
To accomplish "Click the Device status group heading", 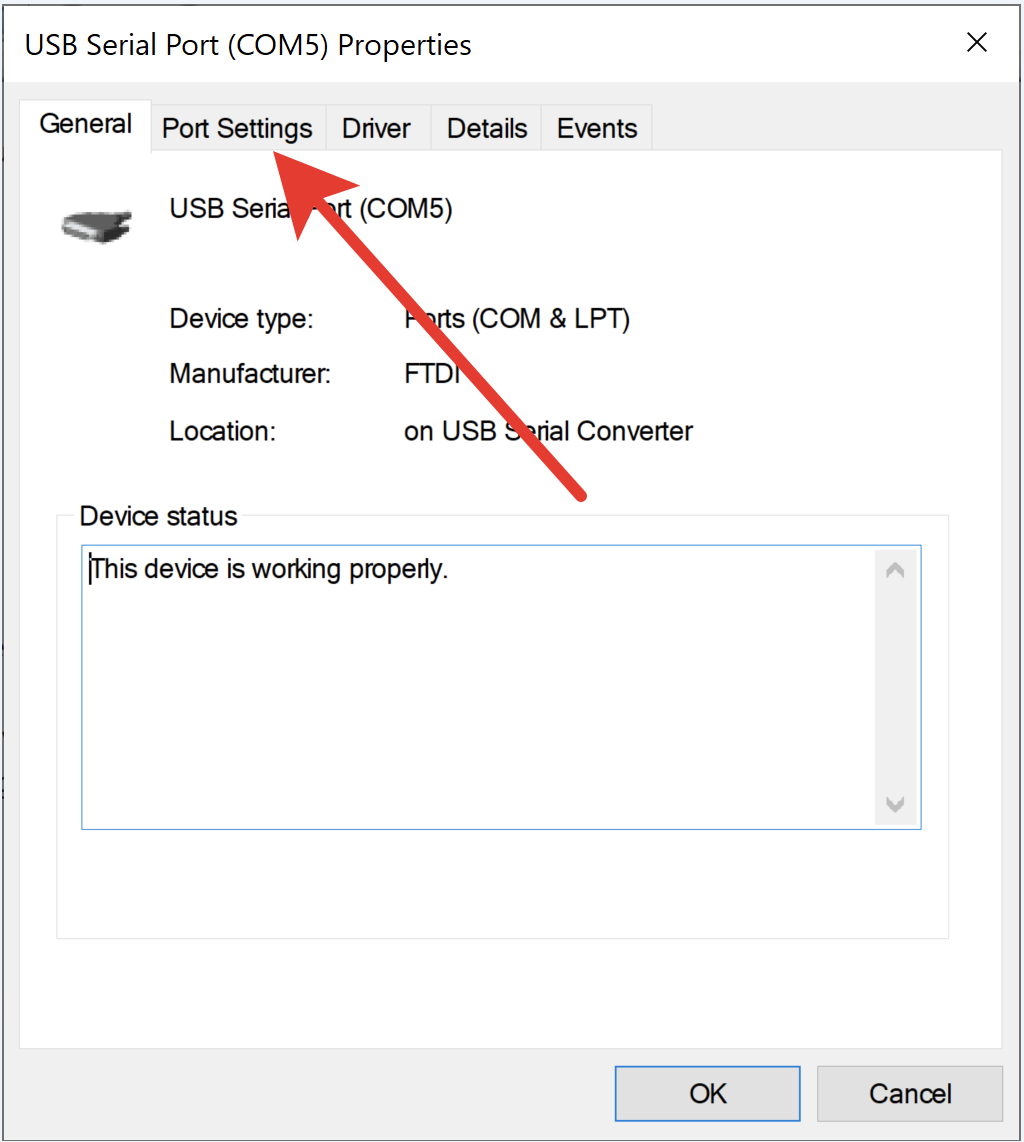I will click(159, 517).
